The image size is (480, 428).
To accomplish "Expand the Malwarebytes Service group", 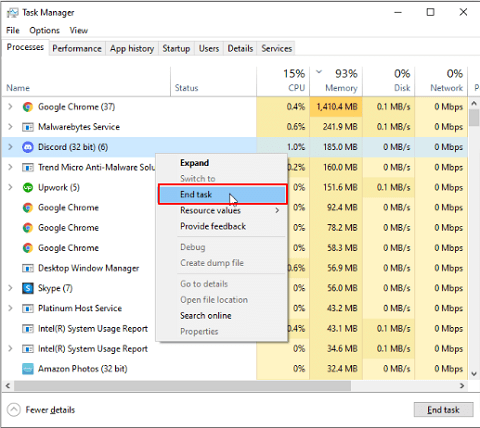I will coord(10,127).
